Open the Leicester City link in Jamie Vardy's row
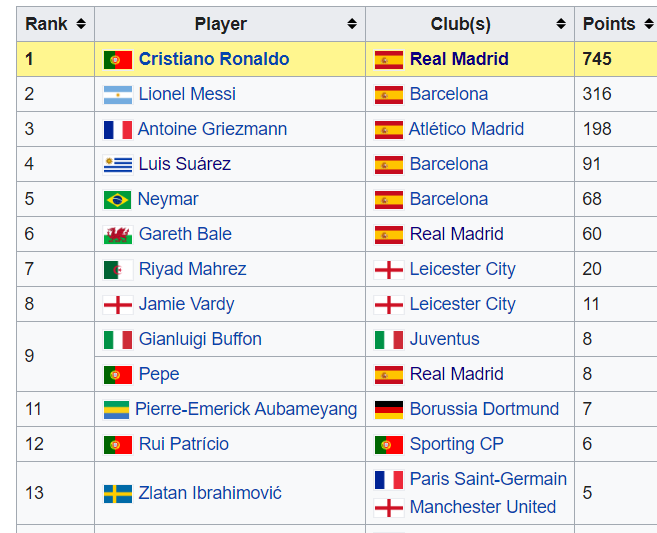The height and width of the screenshot is (533, 657). [x=462, y=304]
